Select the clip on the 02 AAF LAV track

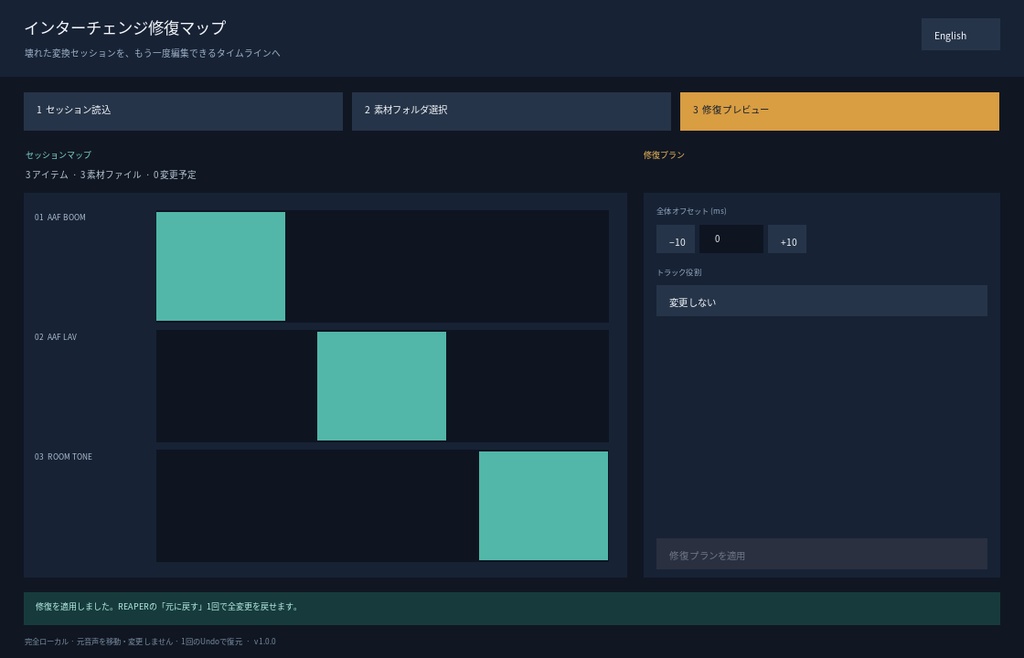[x=381, y=386]
